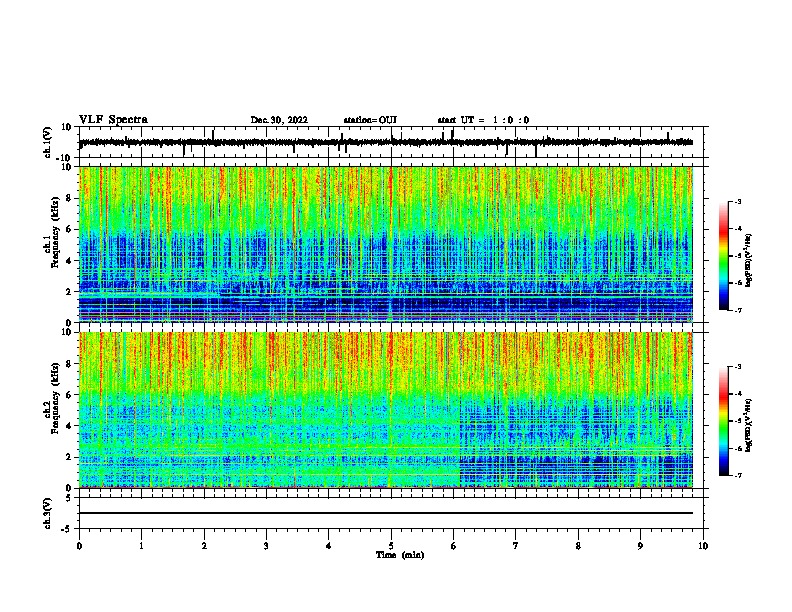Click the ch.1(V) waveform trace panel
This screenshot has height=612, width=792.
click(393, 142)
